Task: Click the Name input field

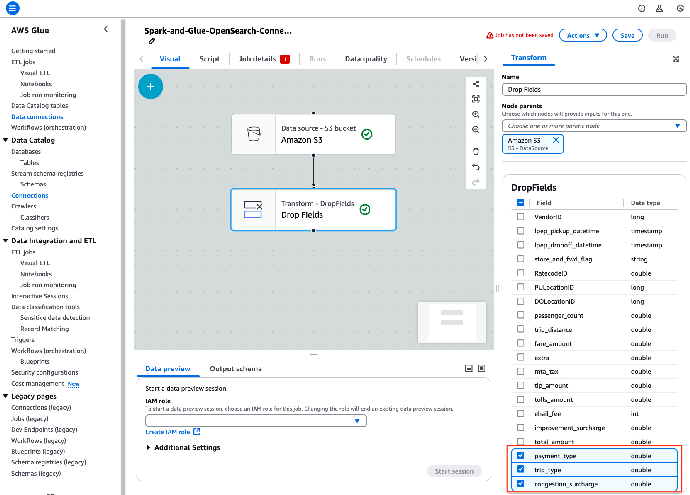Action: click(x=593, y=89)
